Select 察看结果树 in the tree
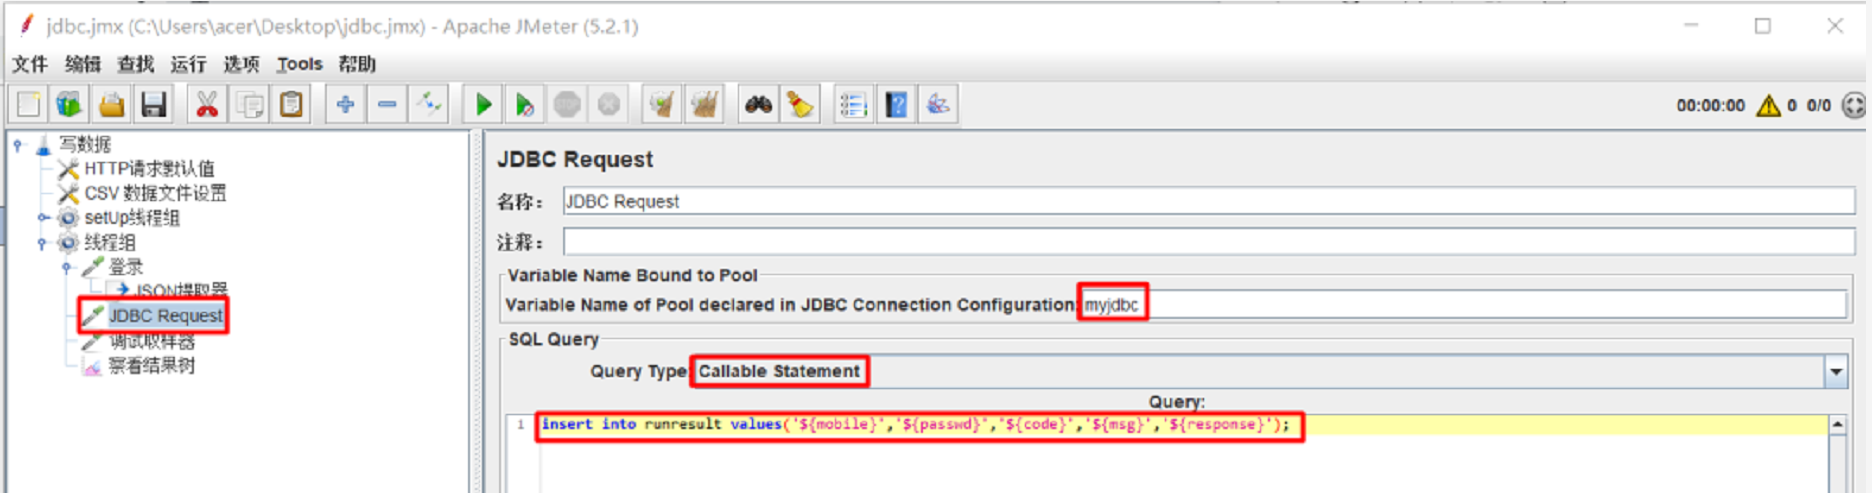1872x493 pixels. pos(151,365)
